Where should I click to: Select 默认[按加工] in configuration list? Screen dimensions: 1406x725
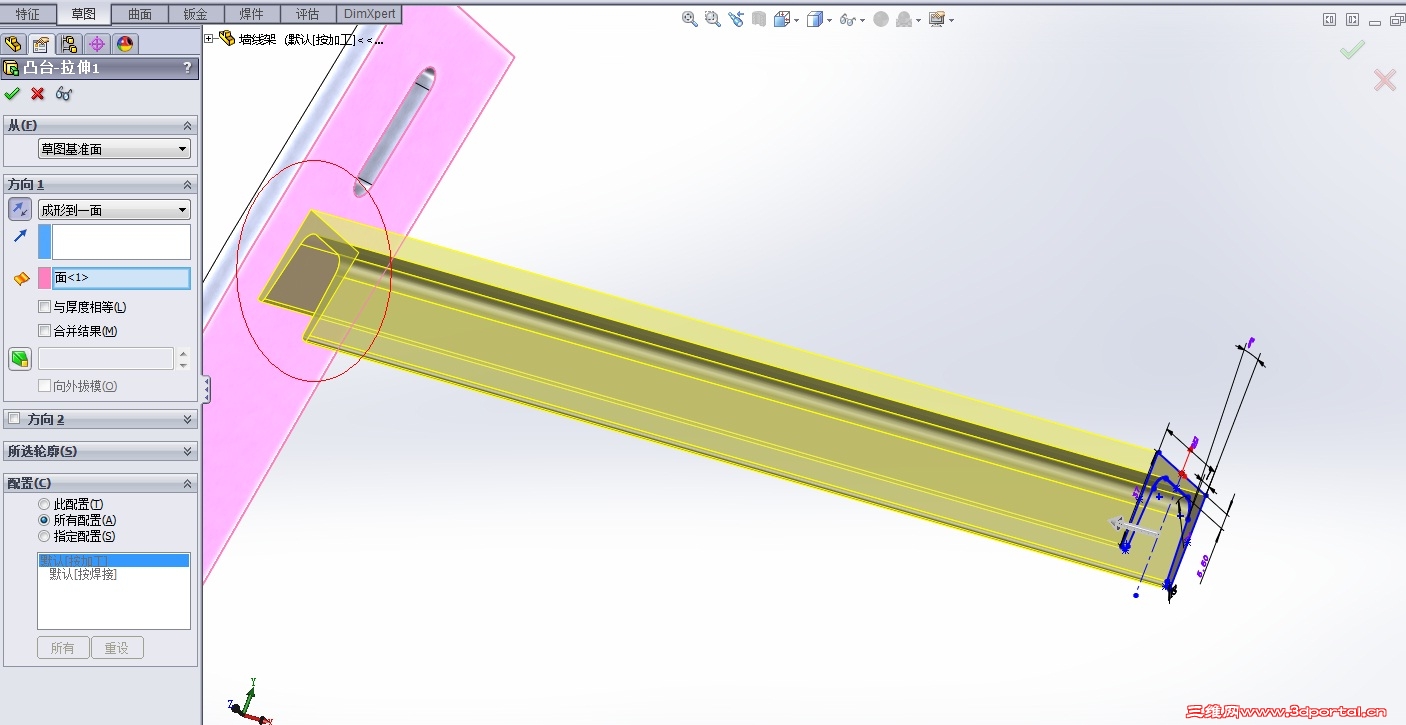click(x=113, y=560)
